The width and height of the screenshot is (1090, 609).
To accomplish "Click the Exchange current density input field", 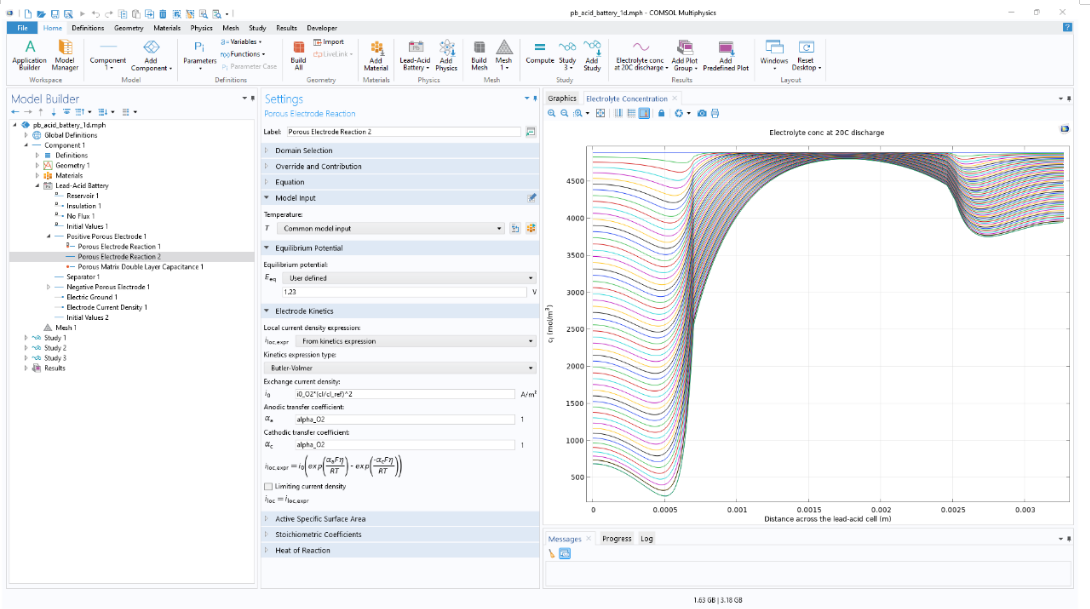I will [405, 394].
